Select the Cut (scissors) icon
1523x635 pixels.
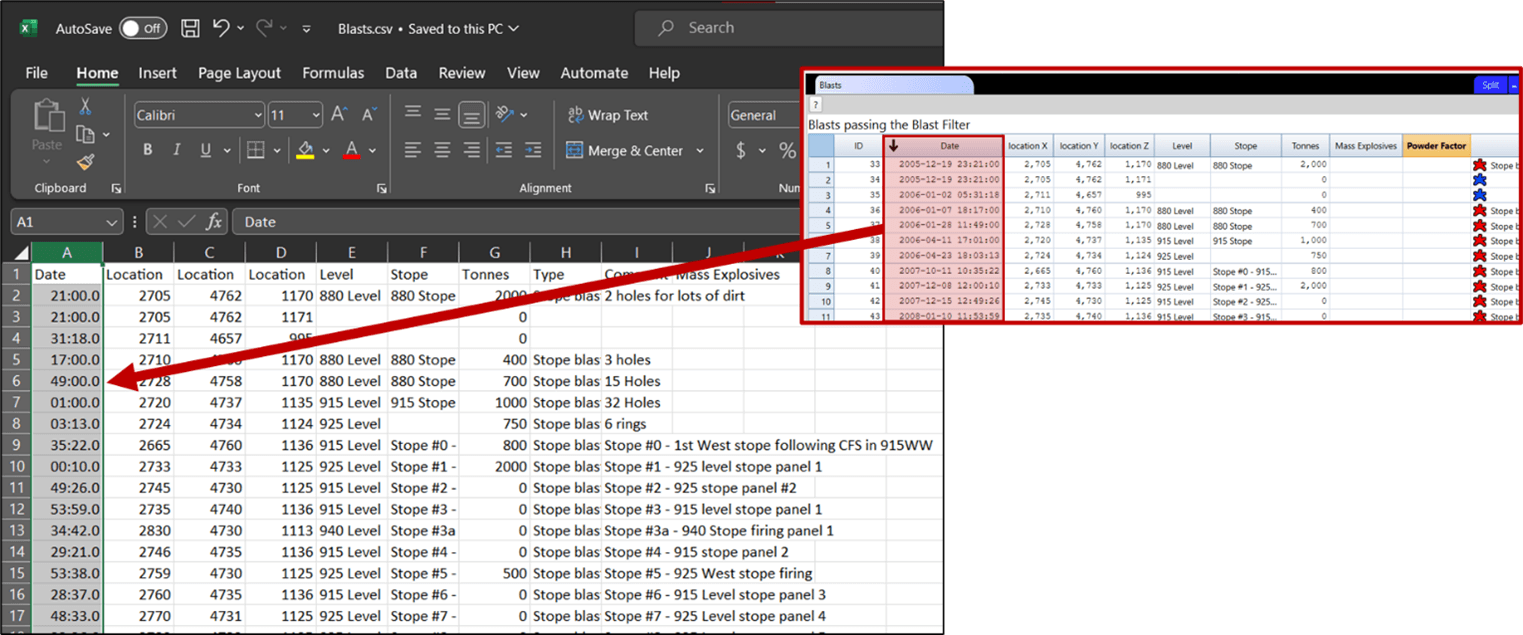(x=85, y=108)
